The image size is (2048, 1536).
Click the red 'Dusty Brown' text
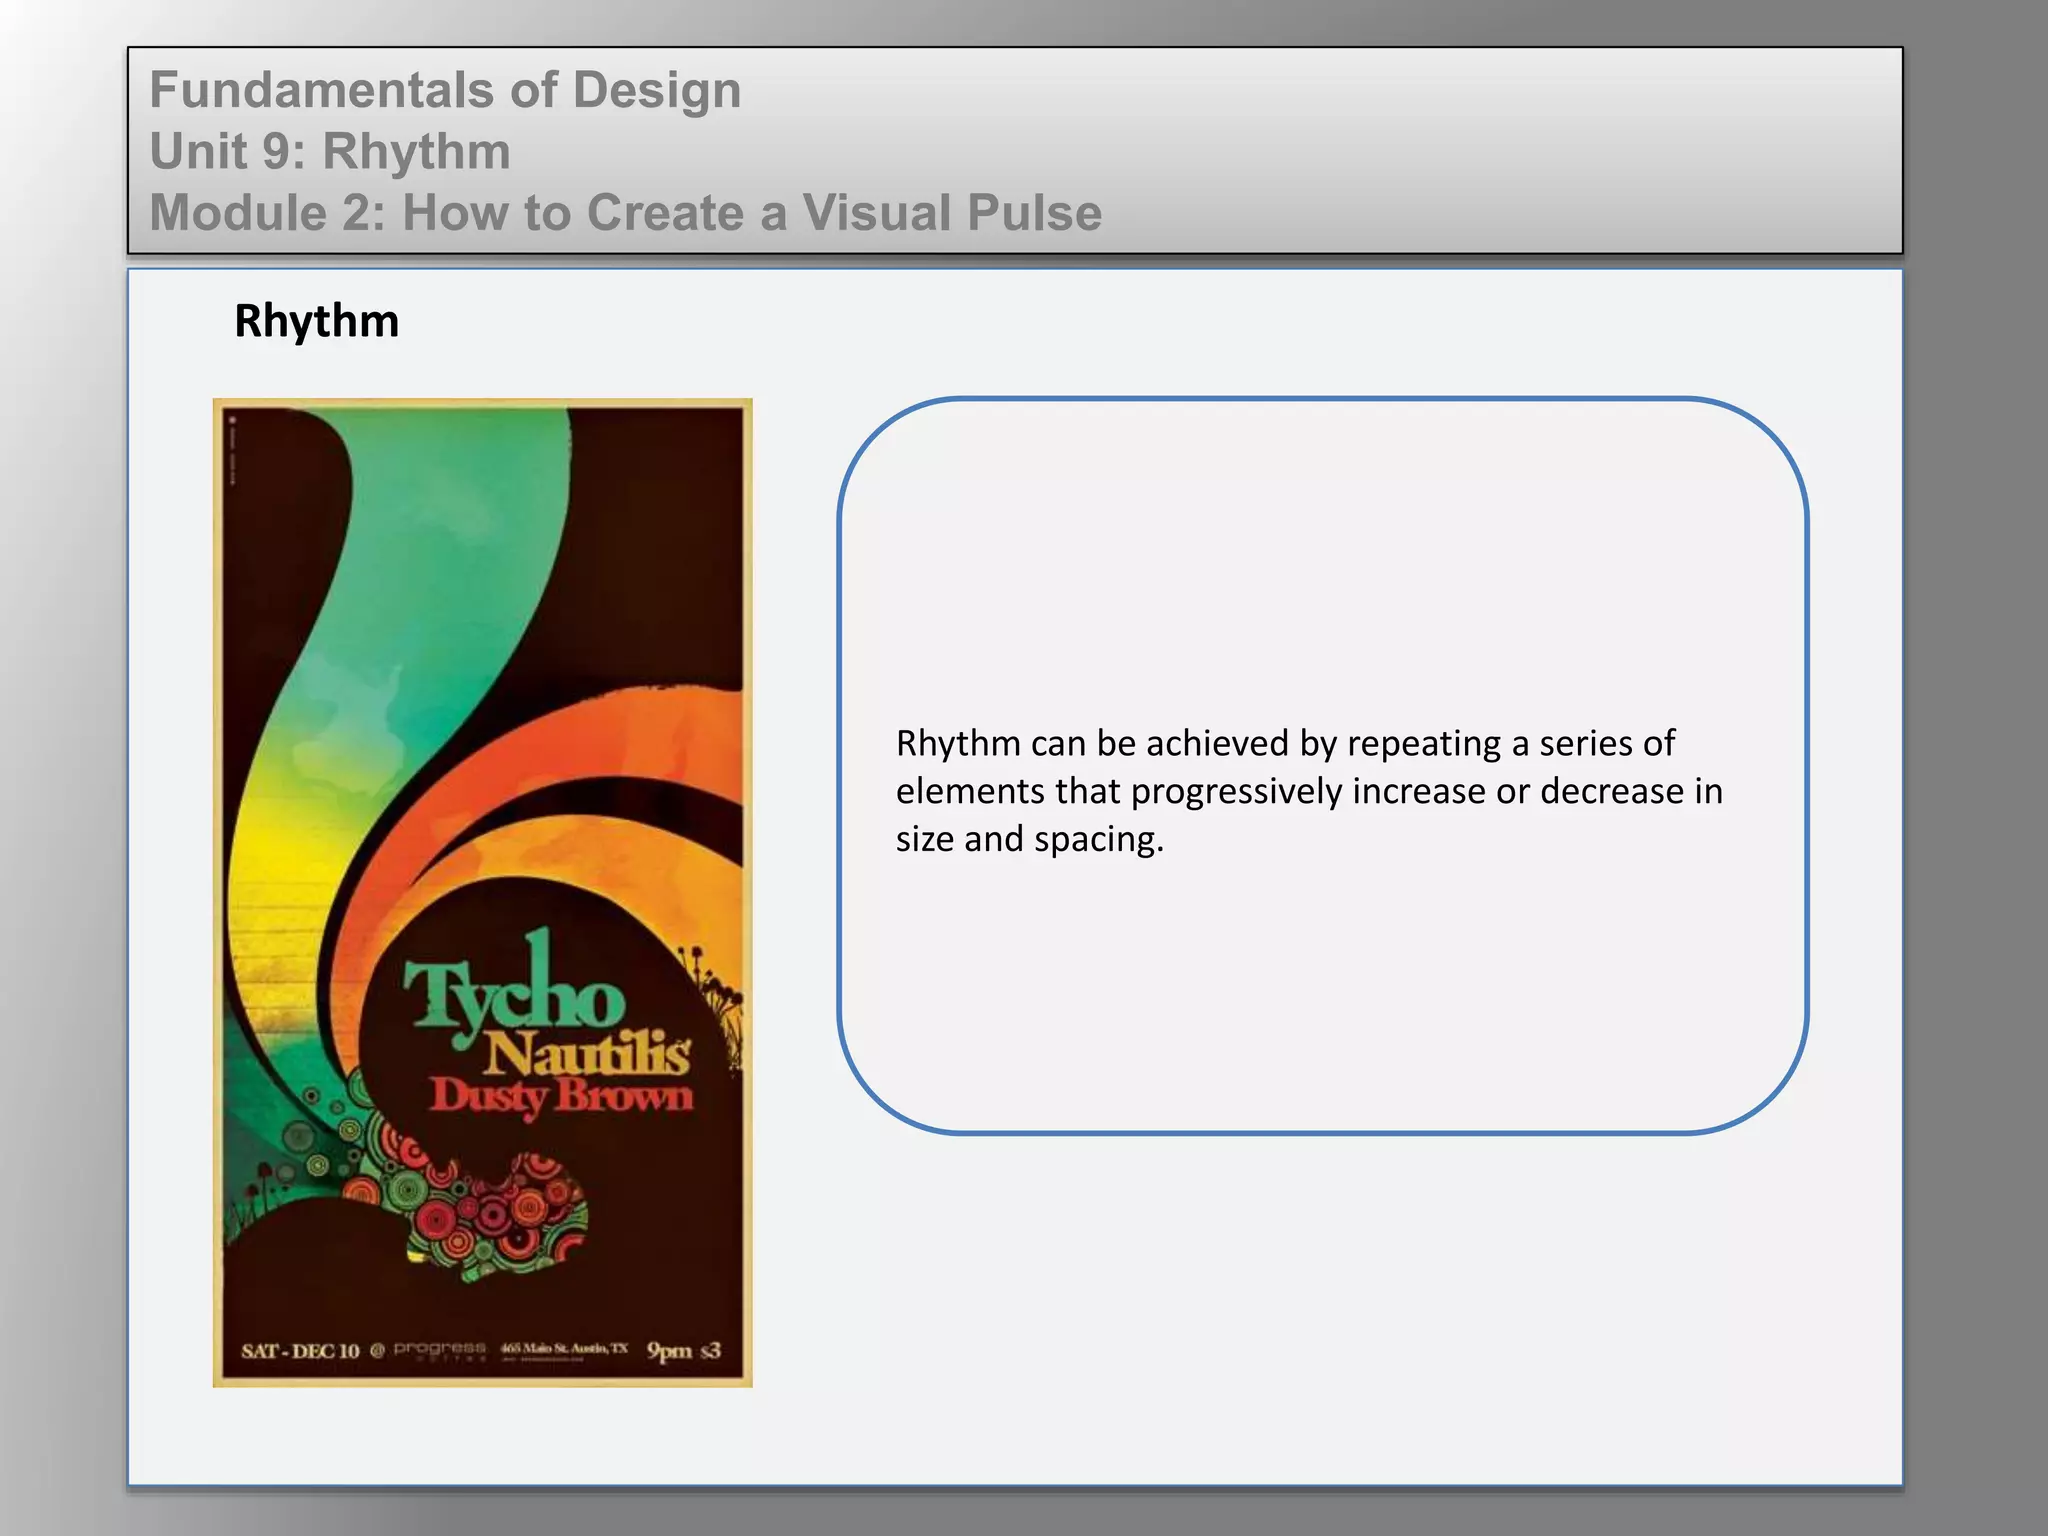[561, 1096]
